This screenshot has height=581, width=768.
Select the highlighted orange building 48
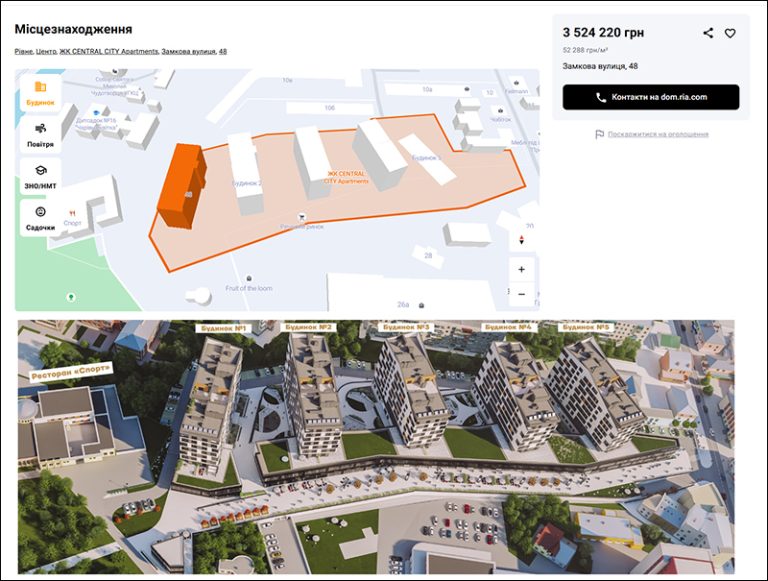182,186
